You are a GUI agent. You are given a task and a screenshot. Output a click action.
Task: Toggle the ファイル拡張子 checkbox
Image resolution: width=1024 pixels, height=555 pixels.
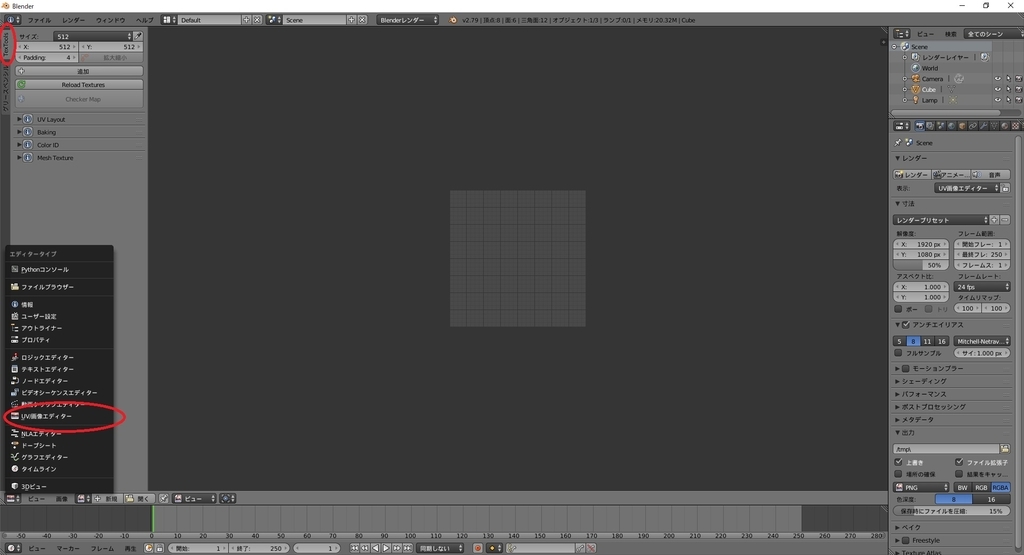[x=959, y=462]
